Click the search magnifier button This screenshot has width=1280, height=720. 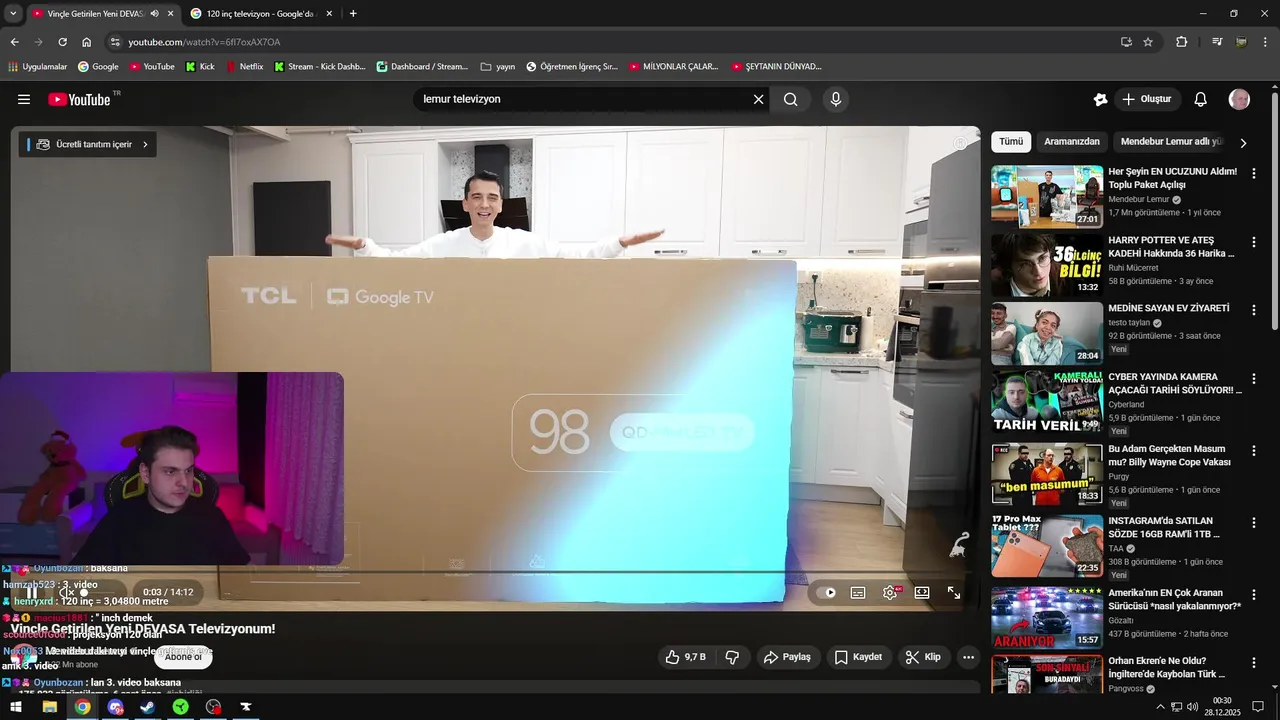(791, 99)
